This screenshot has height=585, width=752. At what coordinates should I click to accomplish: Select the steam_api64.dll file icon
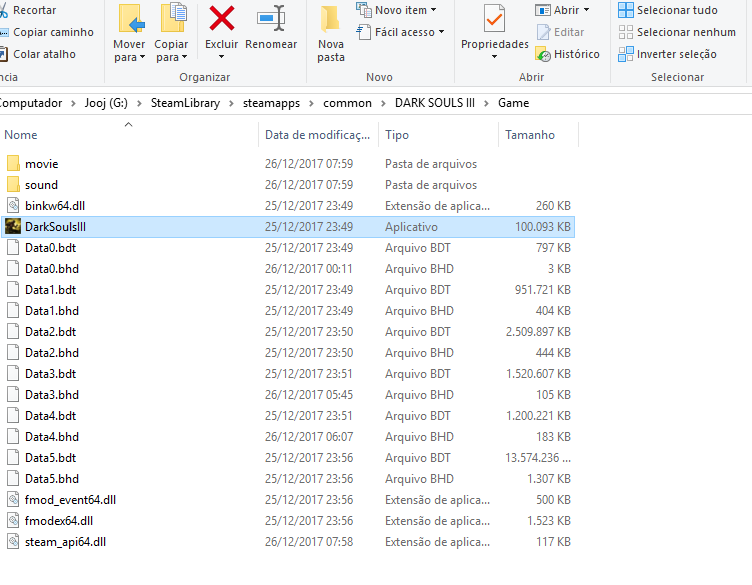(13, 542)
